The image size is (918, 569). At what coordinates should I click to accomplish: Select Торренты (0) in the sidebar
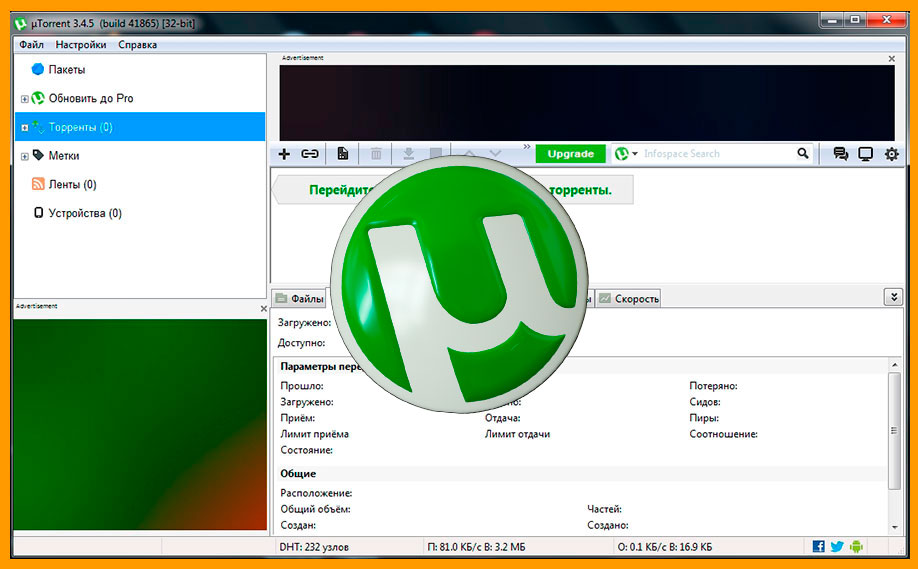(139, 127)
